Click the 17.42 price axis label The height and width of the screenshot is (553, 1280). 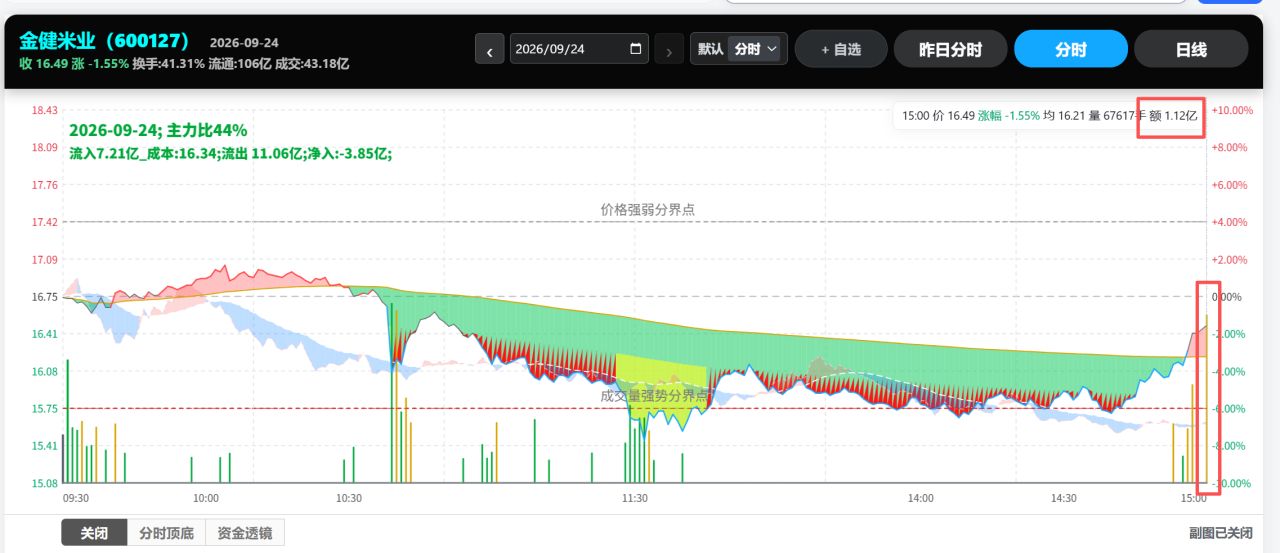point(45,222)
